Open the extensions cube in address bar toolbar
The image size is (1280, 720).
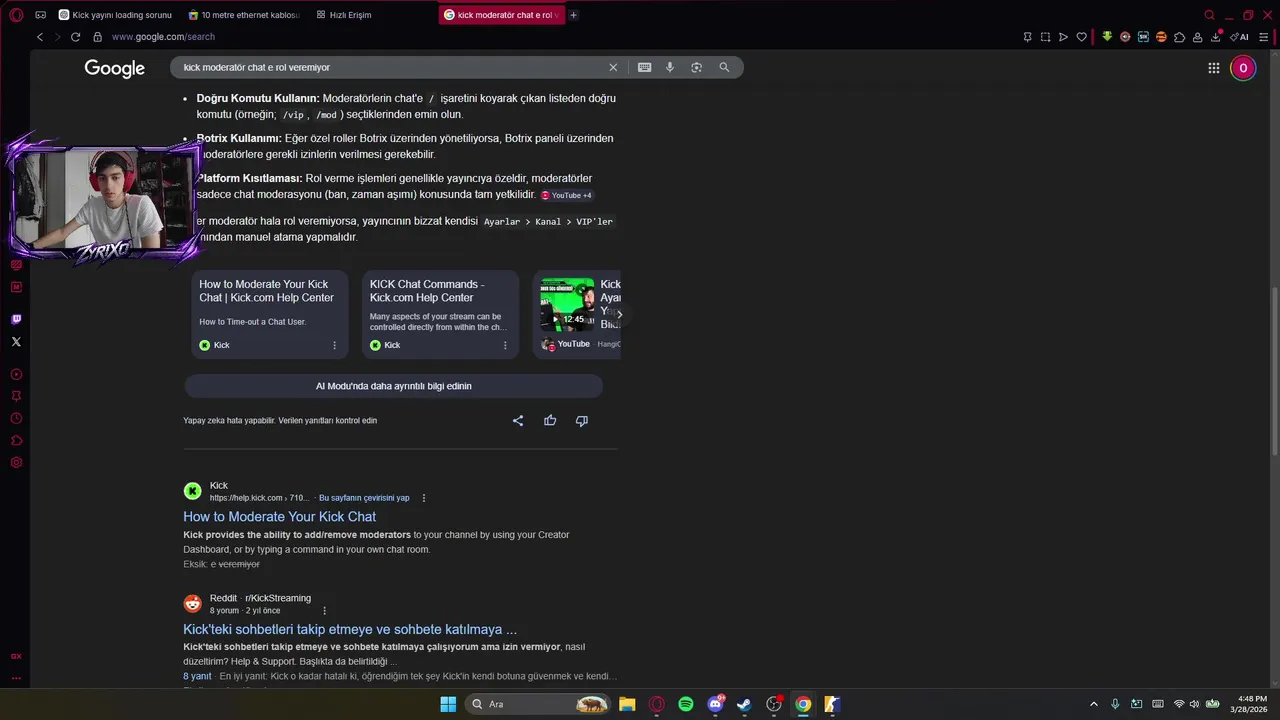(x=1179, y=37)
